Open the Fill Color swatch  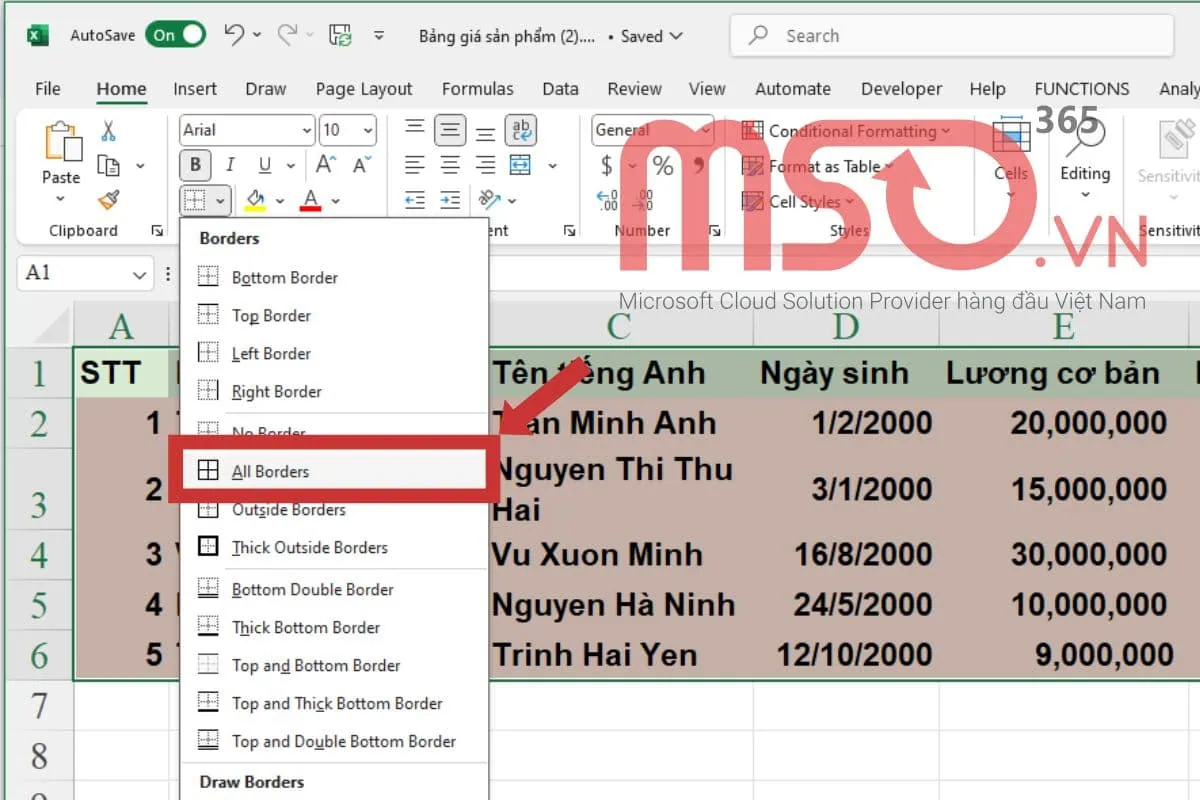click(256, 200)
